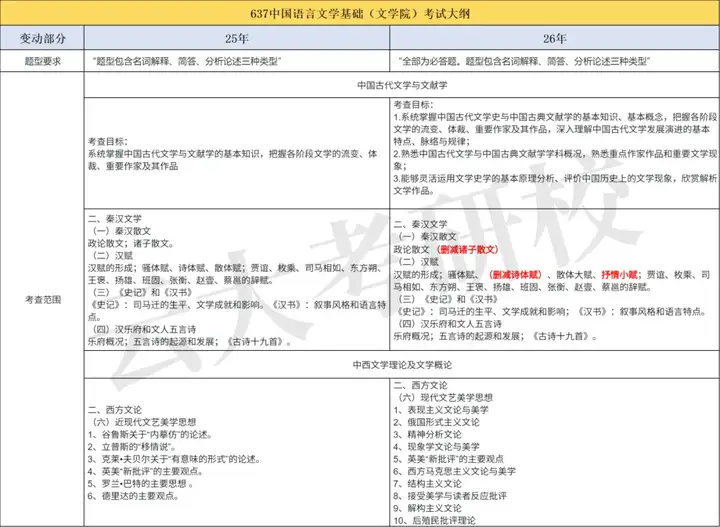Click '(二) 汉赋' in the 25年 column
This screenshot has width=720, height=527.
[112, 256]
